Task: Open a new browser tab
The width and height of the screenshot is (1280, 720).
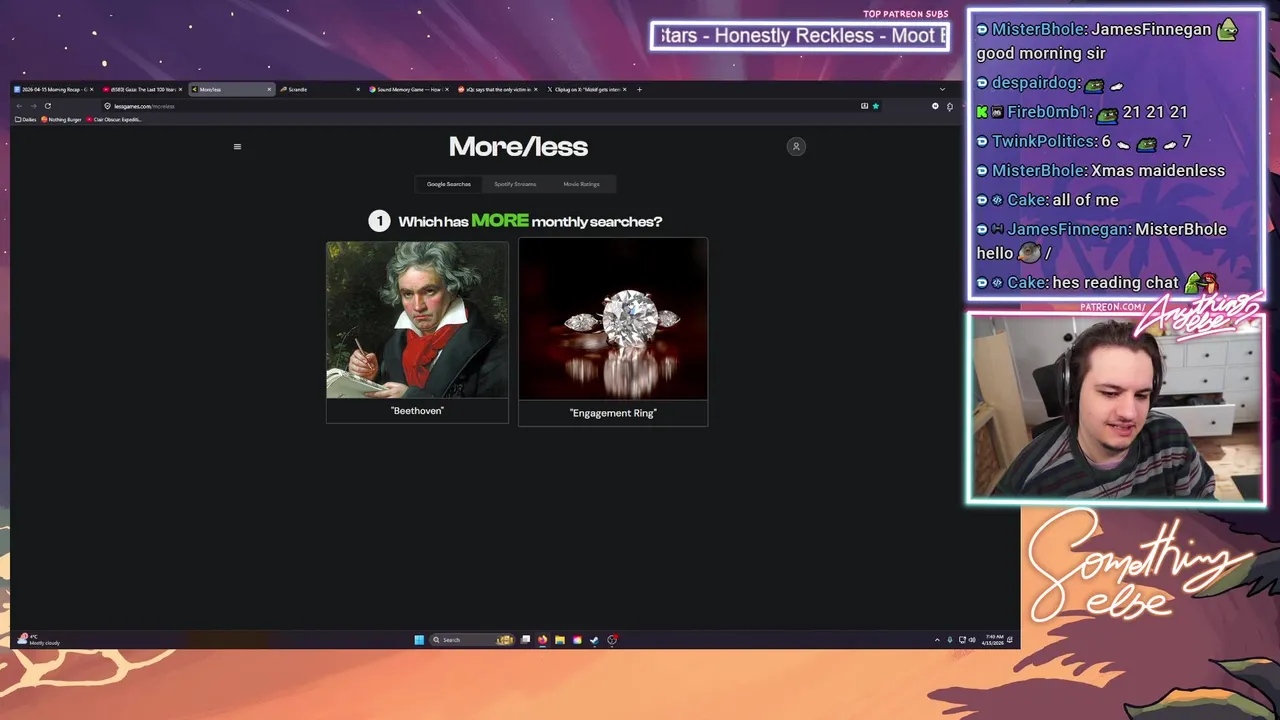Action: point(640,89)
